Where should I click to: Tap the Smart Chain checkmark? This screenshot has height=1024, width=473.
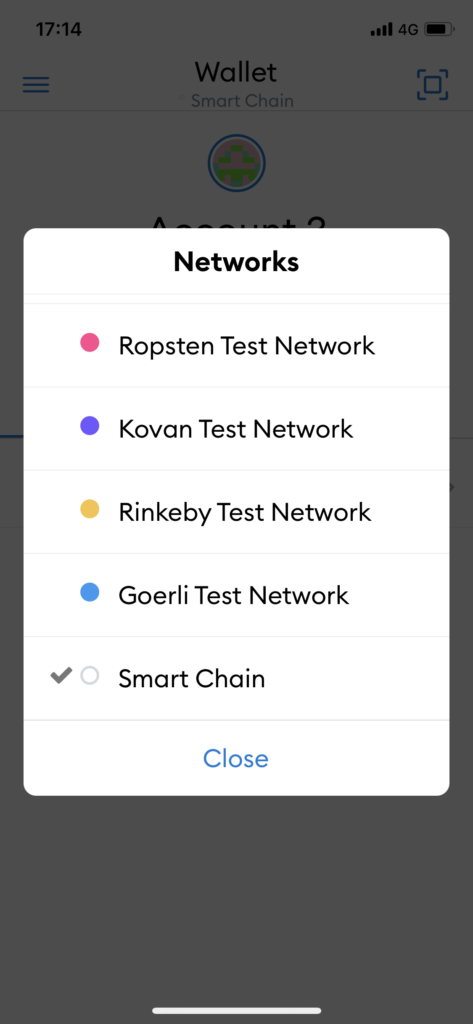(61, 675)
